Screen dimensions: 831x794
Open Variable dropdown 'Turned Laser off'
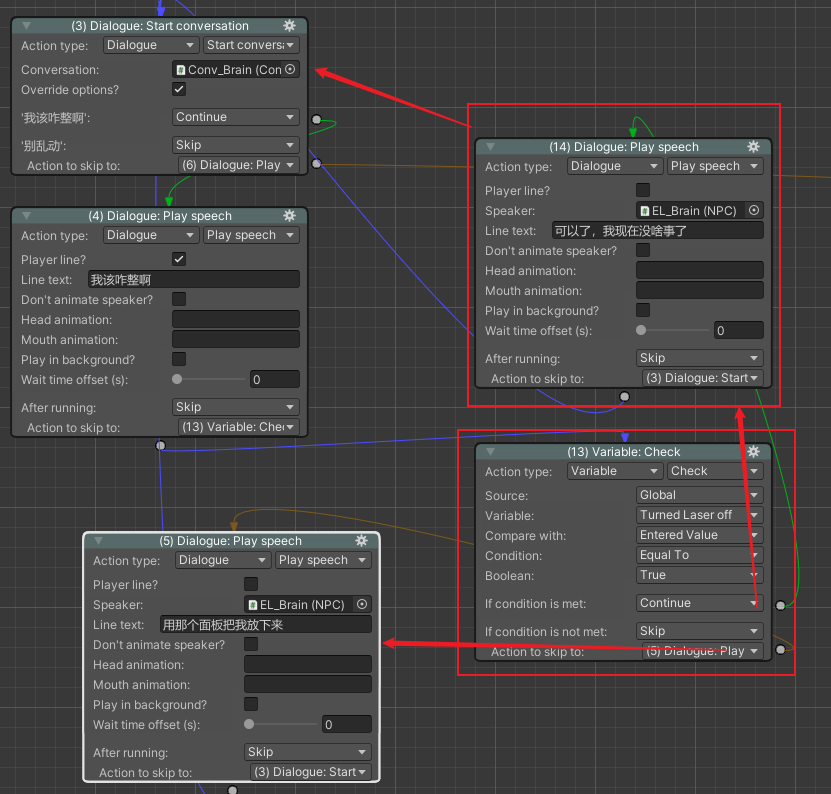(x=700, y=515)
